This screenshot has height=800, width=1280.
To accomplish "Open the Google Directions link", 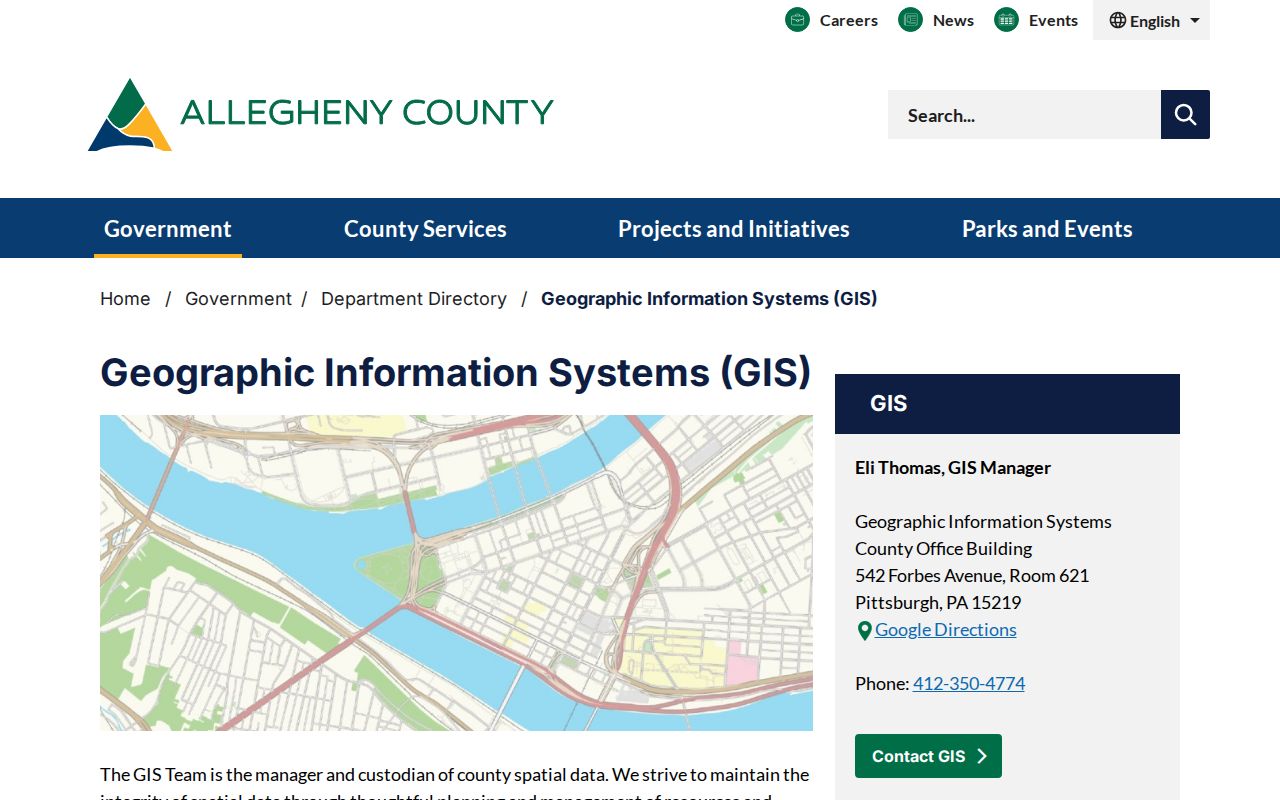I will [x=946, y=630].
